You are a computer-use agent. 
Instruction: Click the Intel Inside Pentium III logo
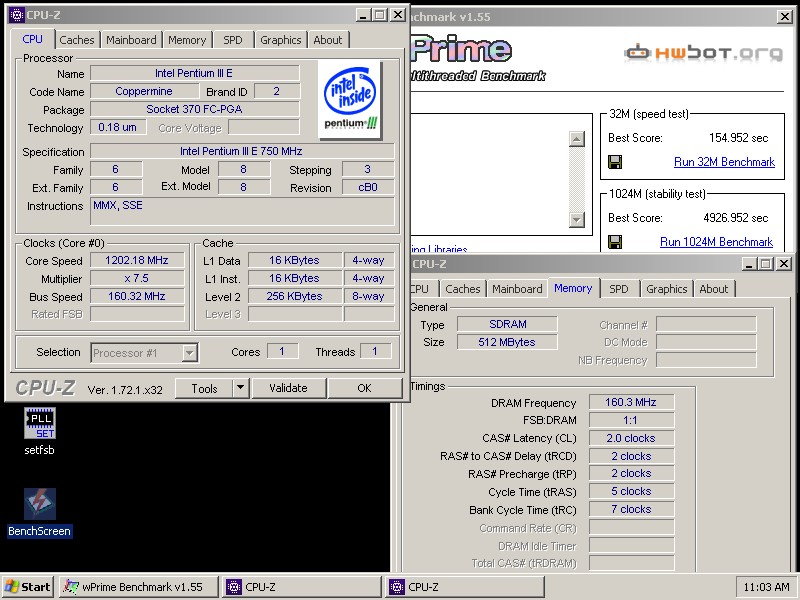[x=350, y=99]
